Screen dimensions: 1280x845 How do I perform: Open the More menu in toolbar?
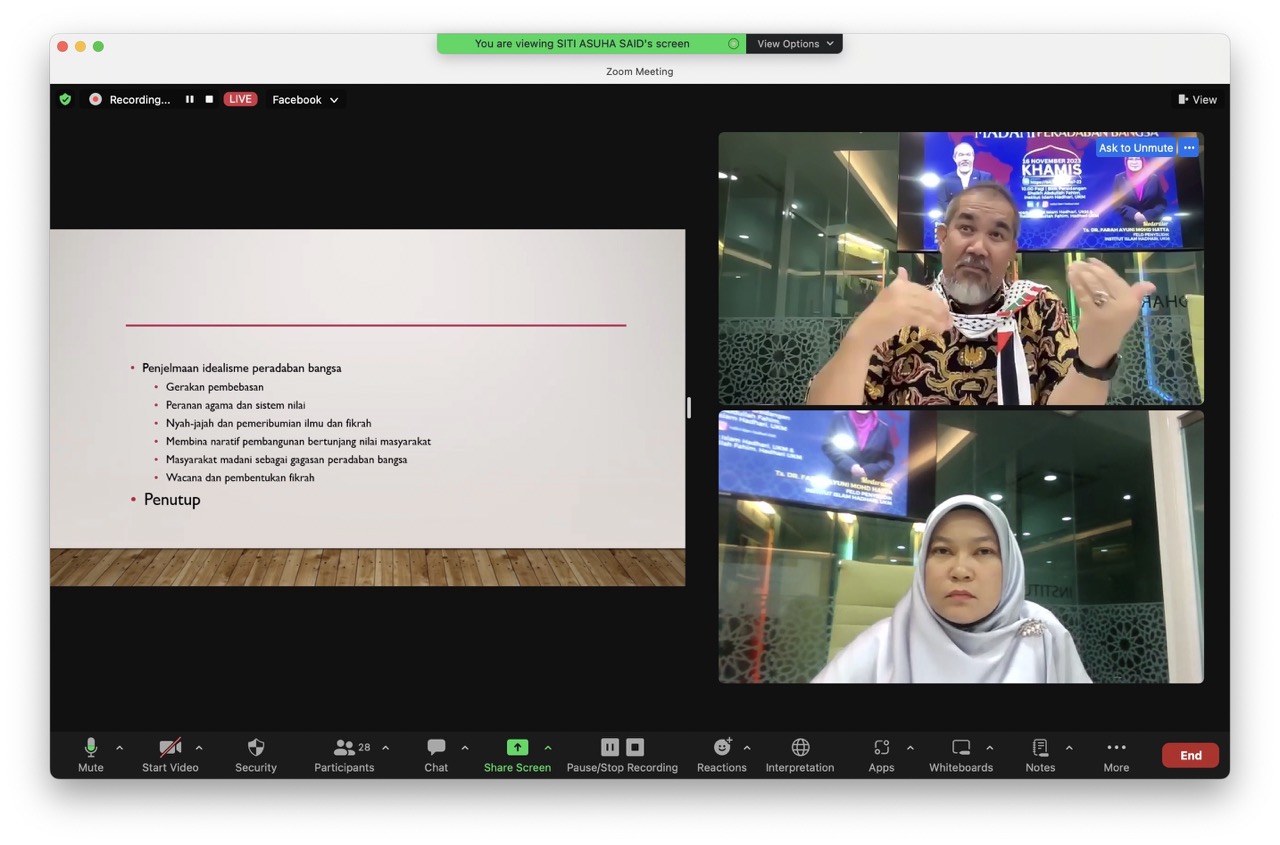click(1116, 754)
